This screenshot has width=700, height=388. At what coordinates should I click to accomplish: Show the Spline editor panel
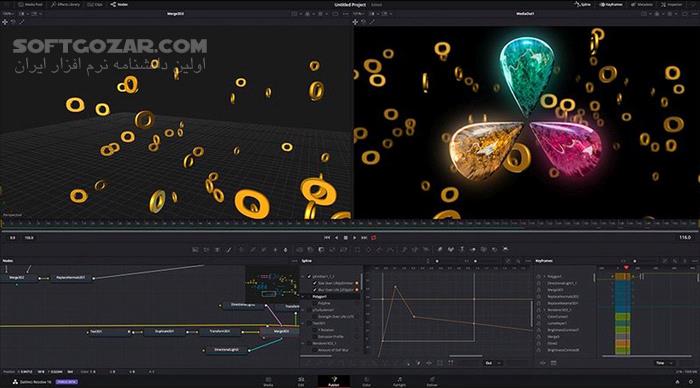click(582, 4)
